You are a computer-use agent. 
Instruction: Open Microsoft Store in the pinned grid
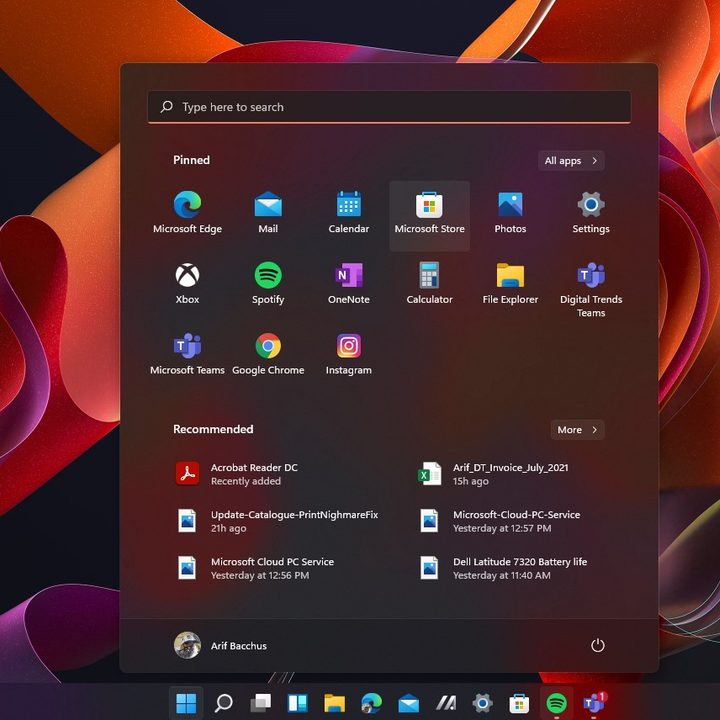coord(429,215)
